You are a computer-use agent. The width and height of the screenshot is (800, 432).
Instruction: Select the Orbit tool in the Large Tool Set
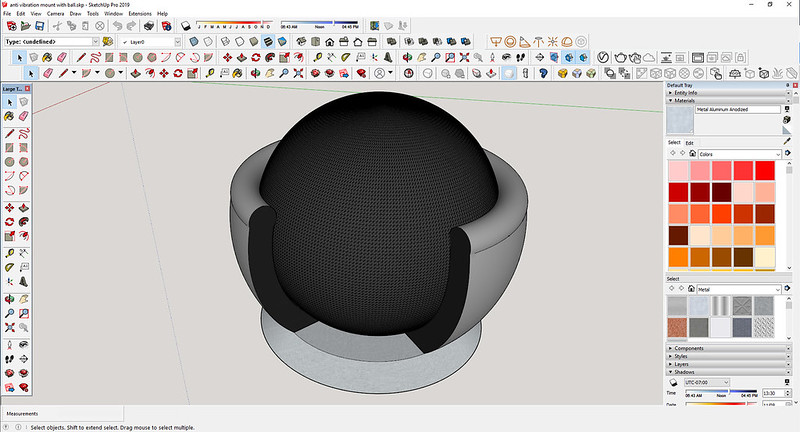pyautogui.click(x=9, y=299)
